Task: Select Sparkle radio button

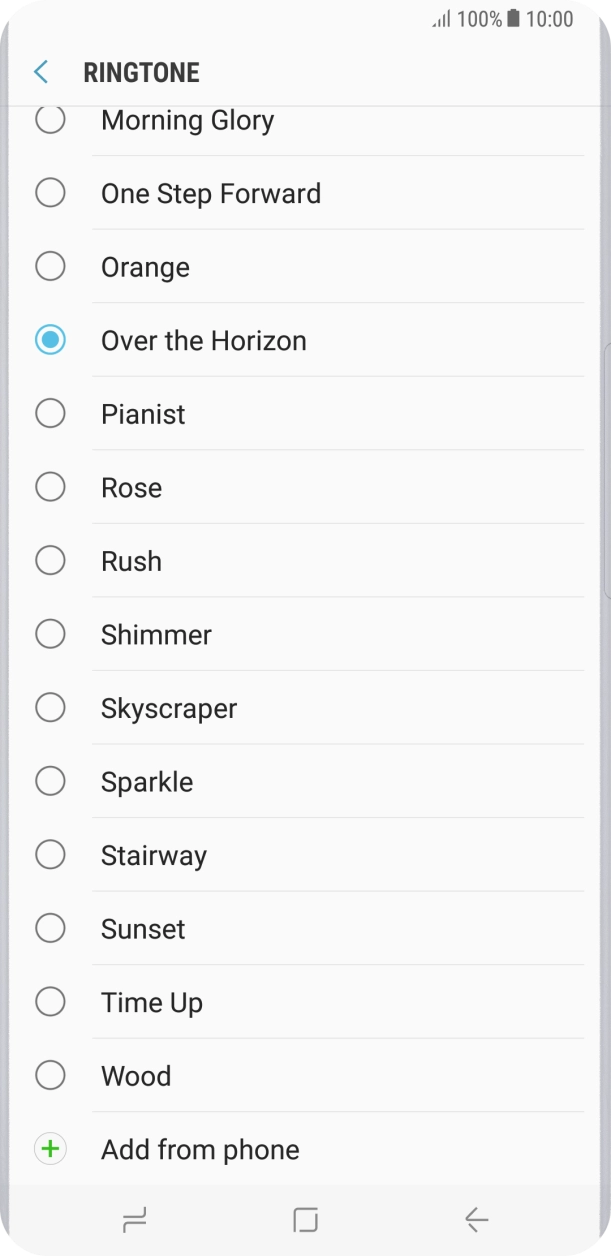Action: point(50,781)
